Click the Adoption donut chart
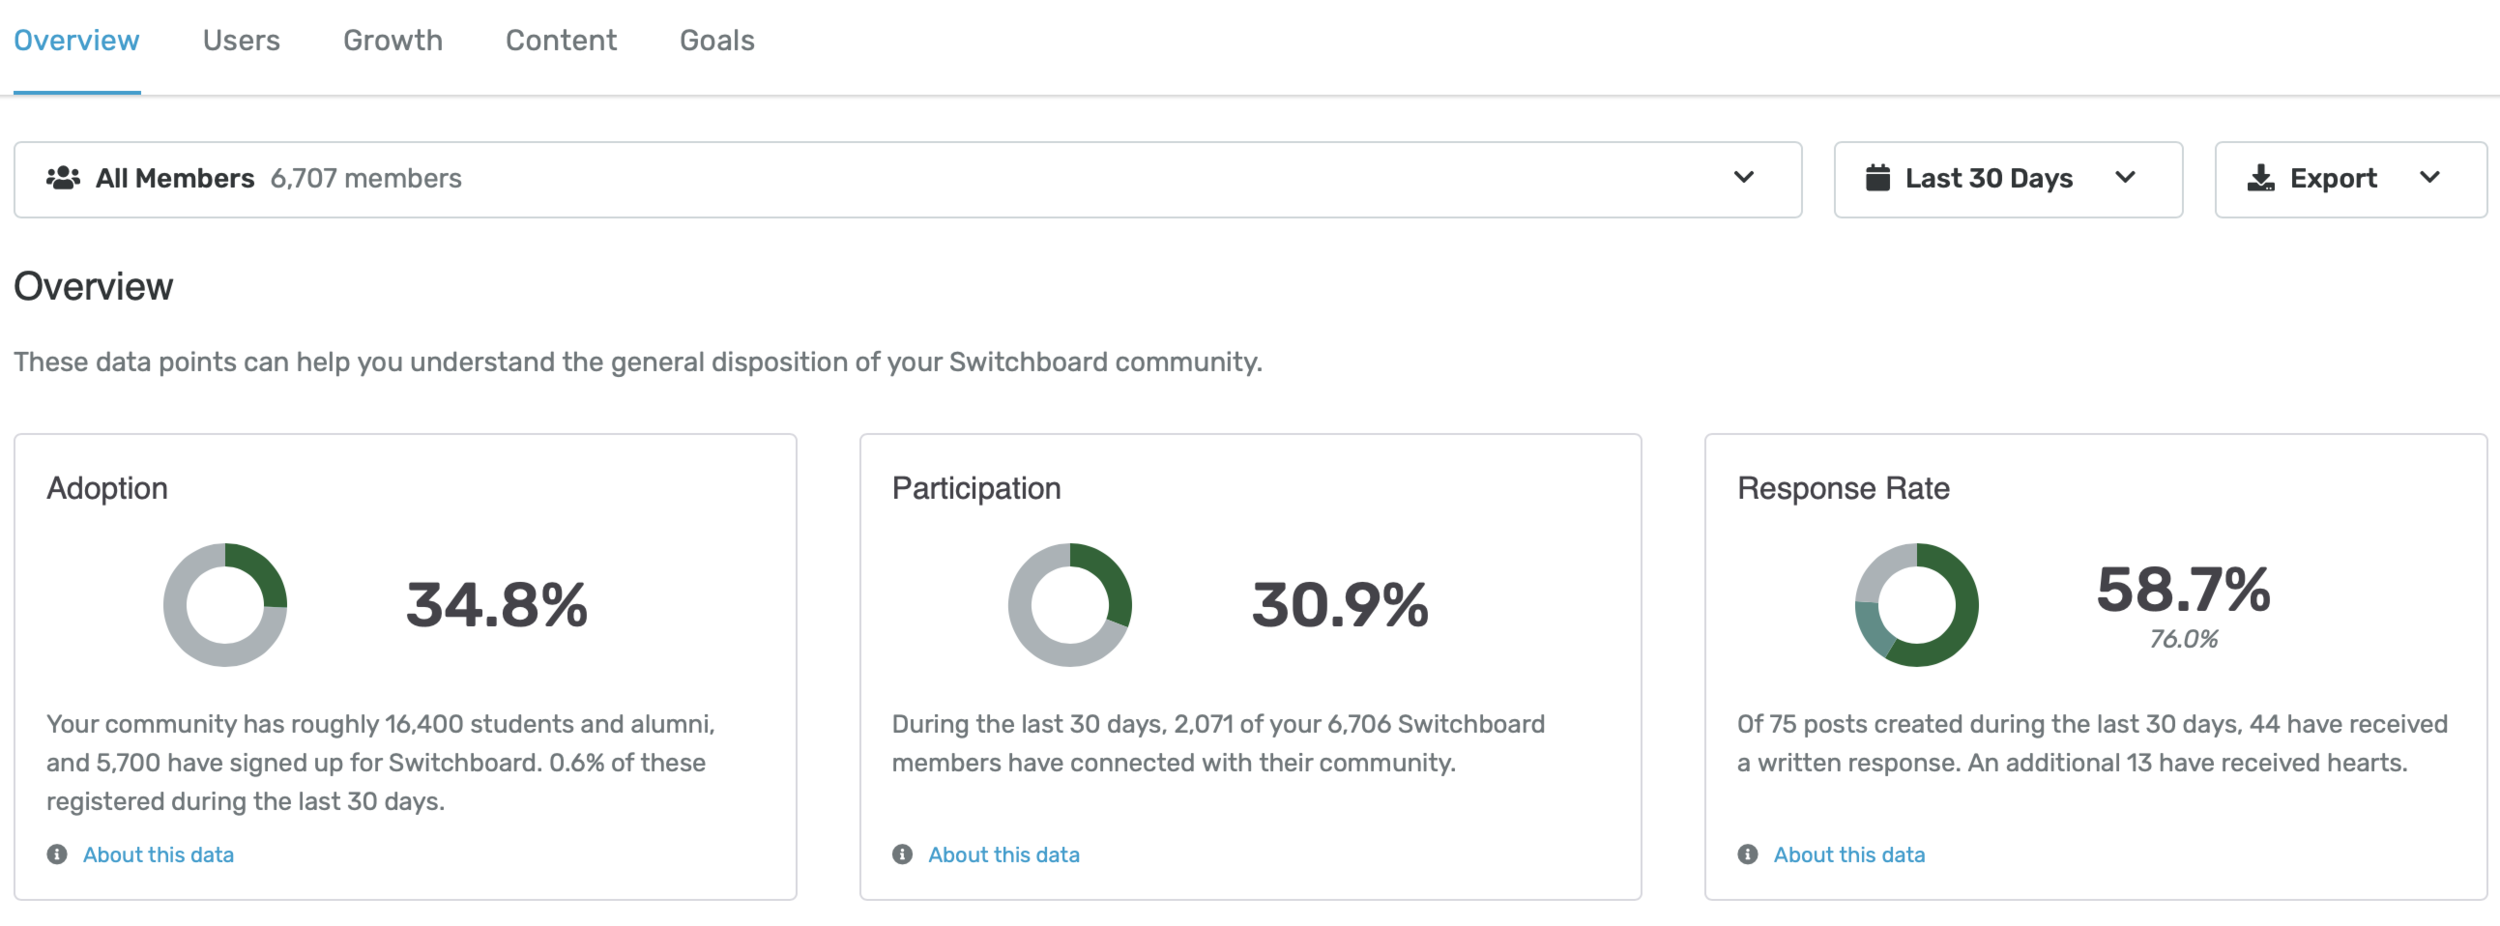 [x=225, y=605]
